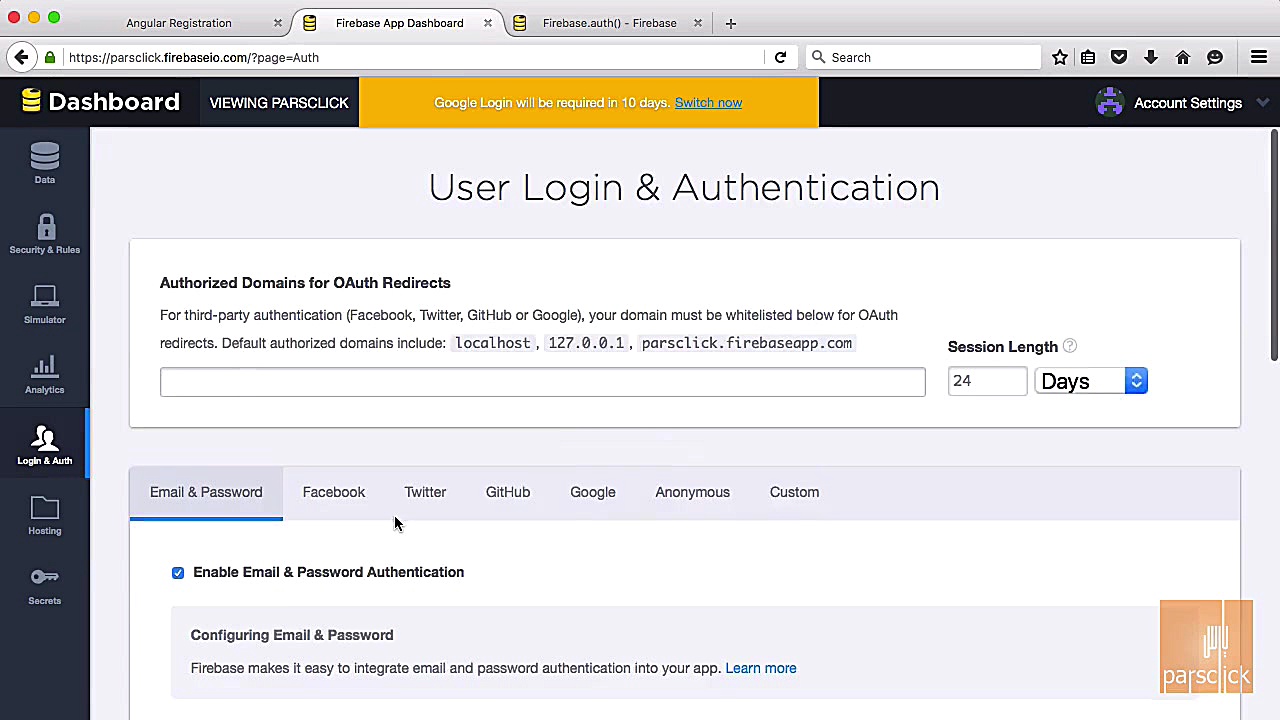Switch to the Firebase.auth() browser tab

[609, 23]
